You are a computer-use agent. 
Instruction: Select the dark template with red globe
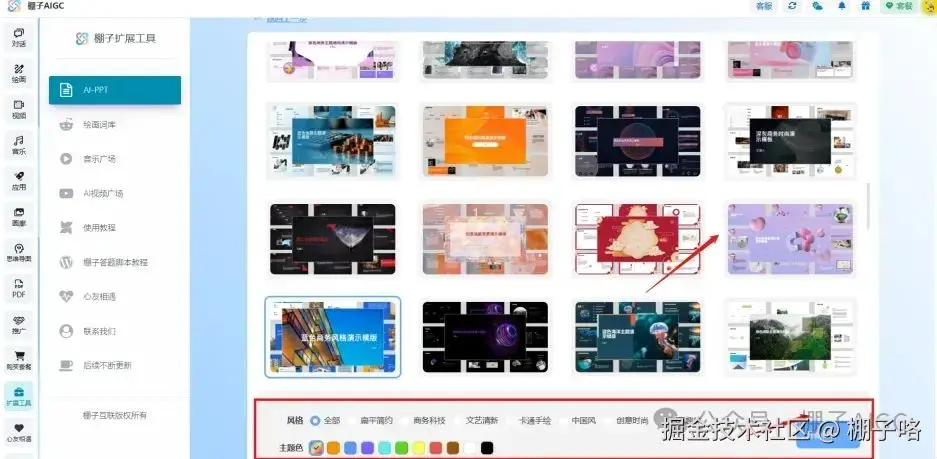pyautogui.click(x=638, y=141)
